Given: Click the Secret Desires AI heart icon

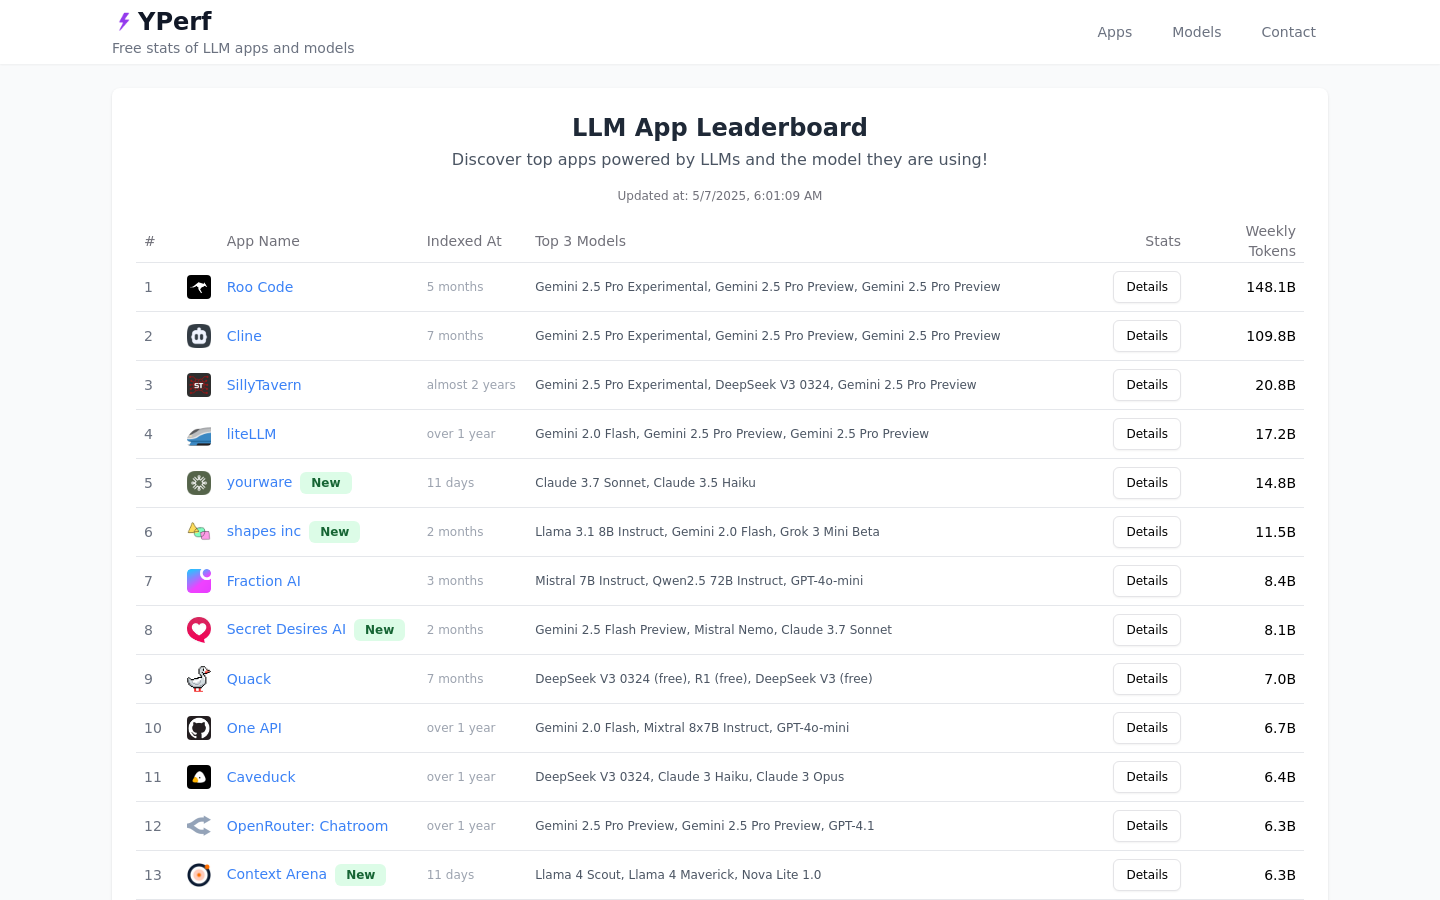Looking at the screenshot, I should coord(199,630).
